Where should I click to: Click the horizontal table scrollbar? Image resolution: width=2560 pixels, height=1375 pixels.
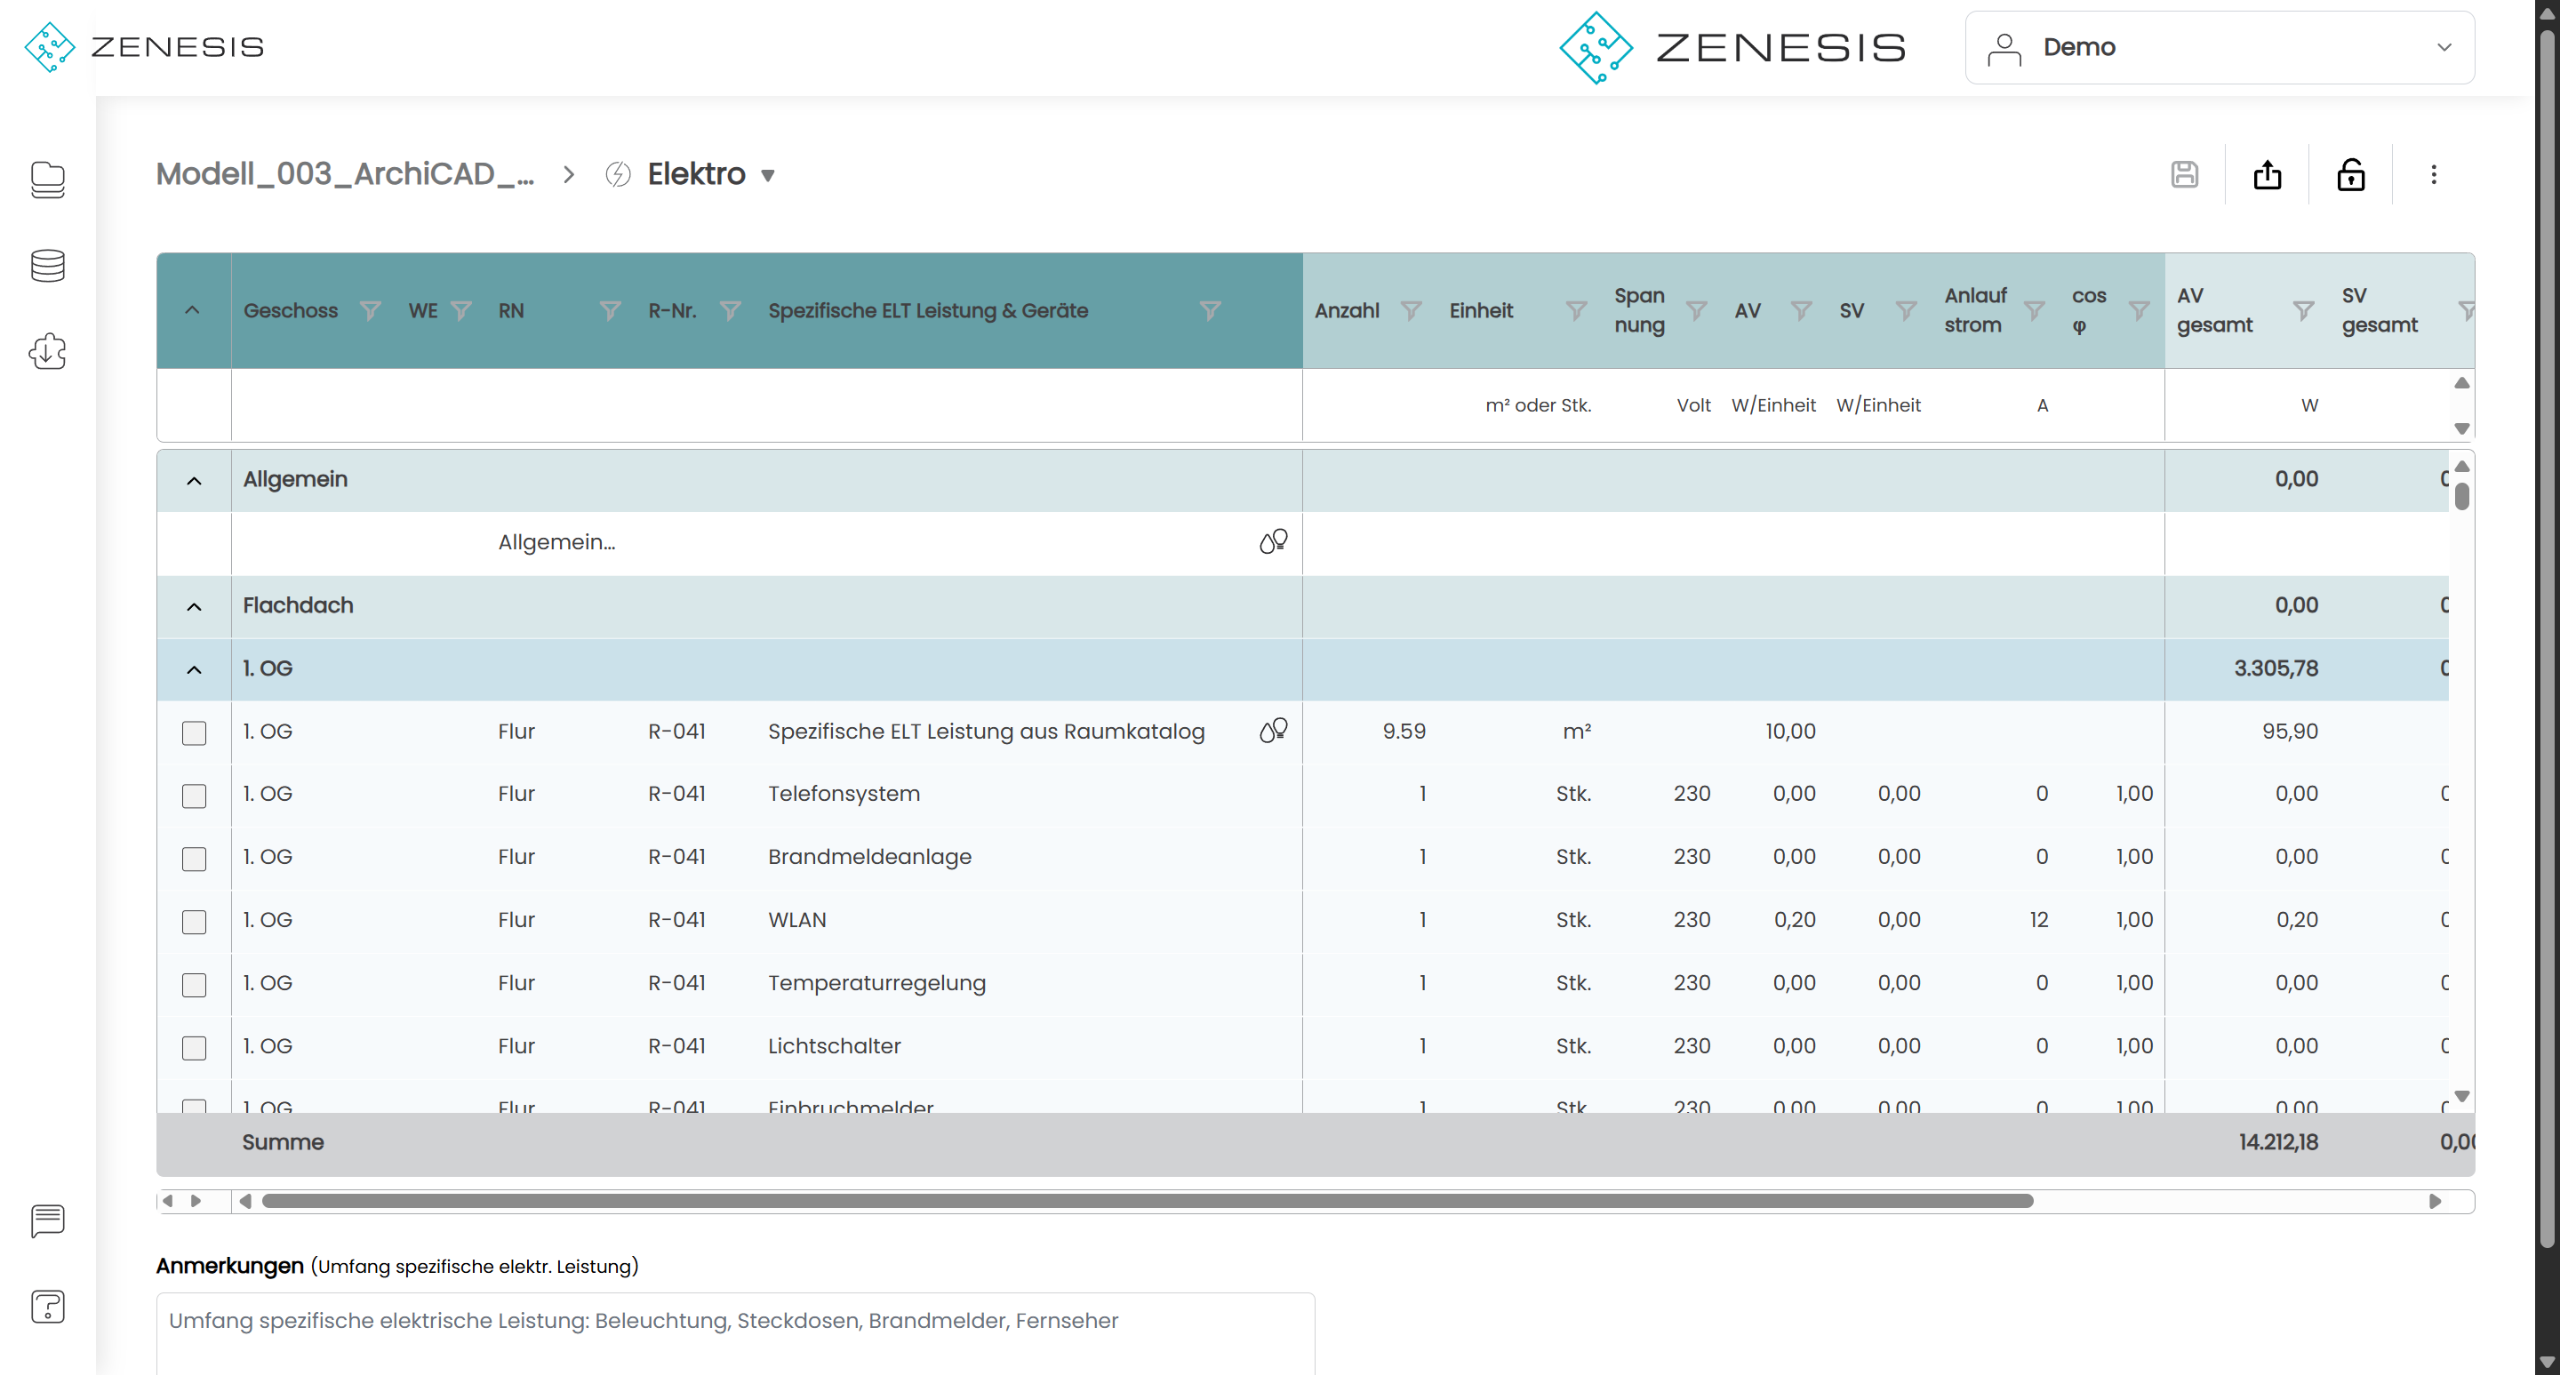1147,1201
